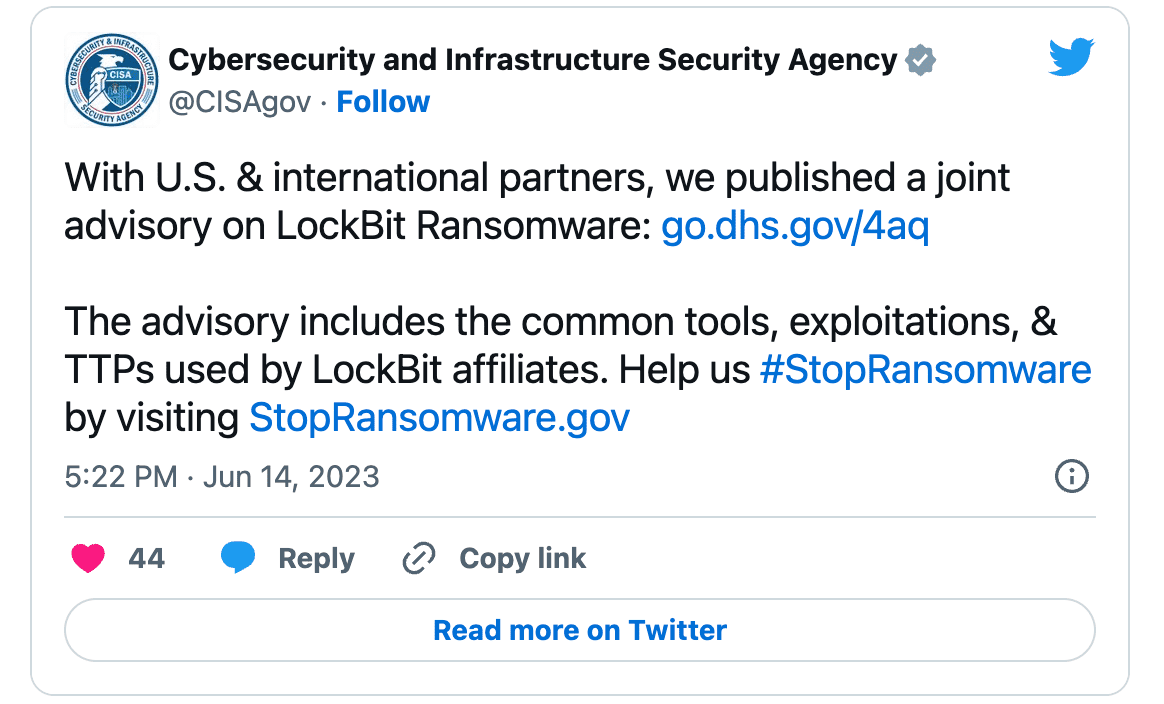Click the like count showing 44
This screenshot has height=704, width=1164.
(x=143, y=558)
